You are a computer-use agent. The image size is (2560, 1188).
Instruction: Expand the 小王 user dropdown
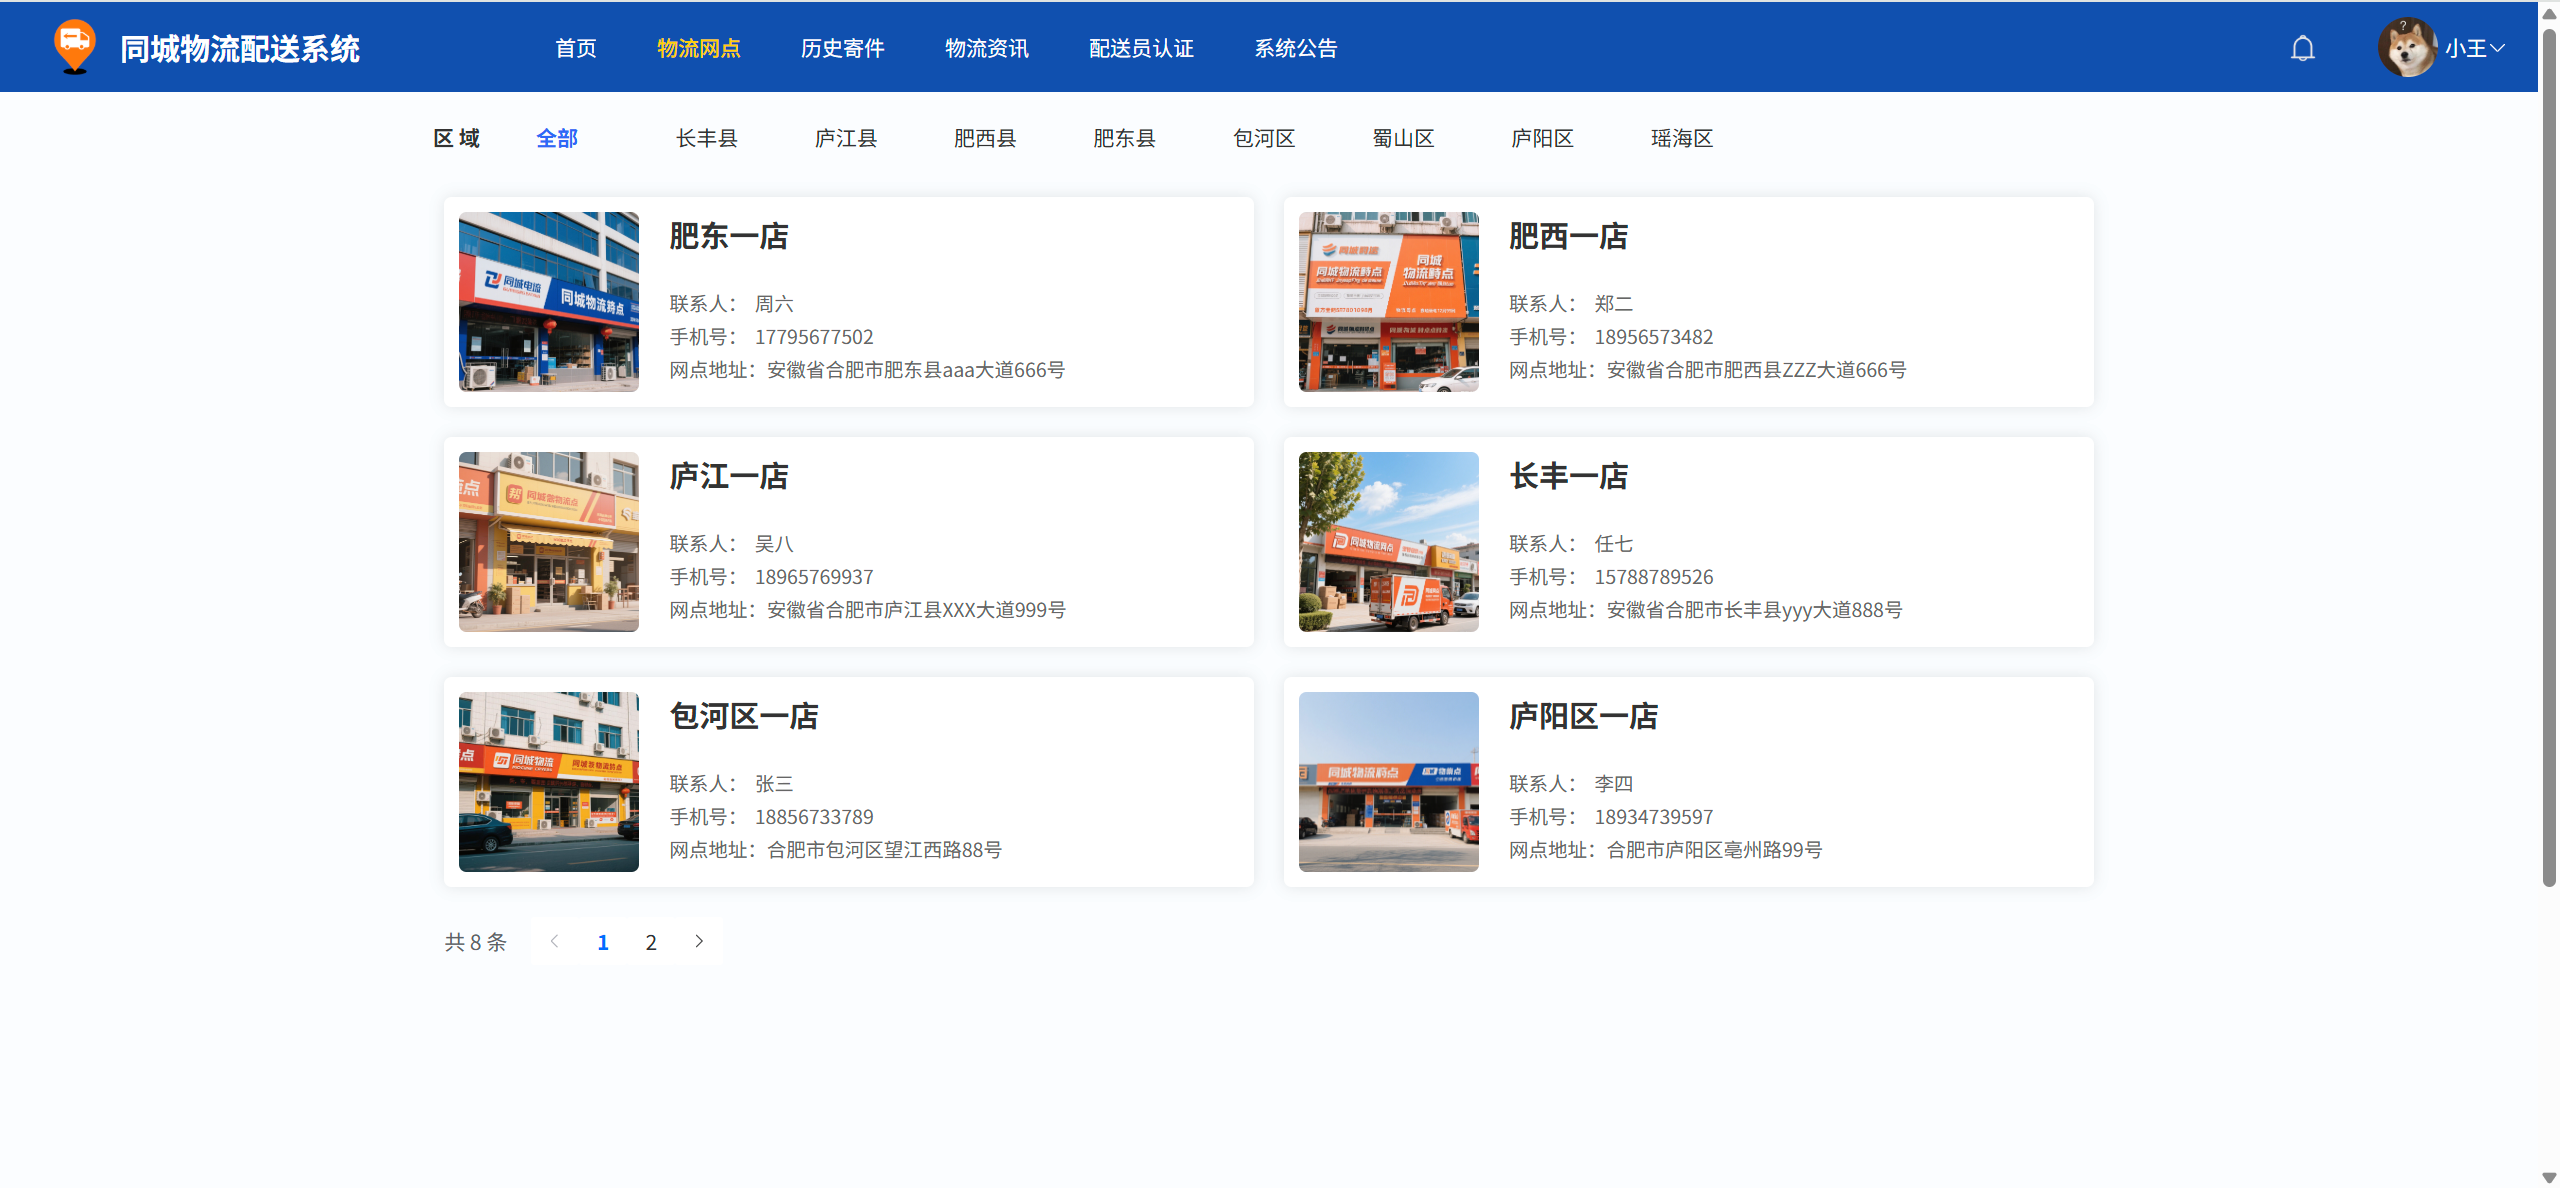point(2475,48)
